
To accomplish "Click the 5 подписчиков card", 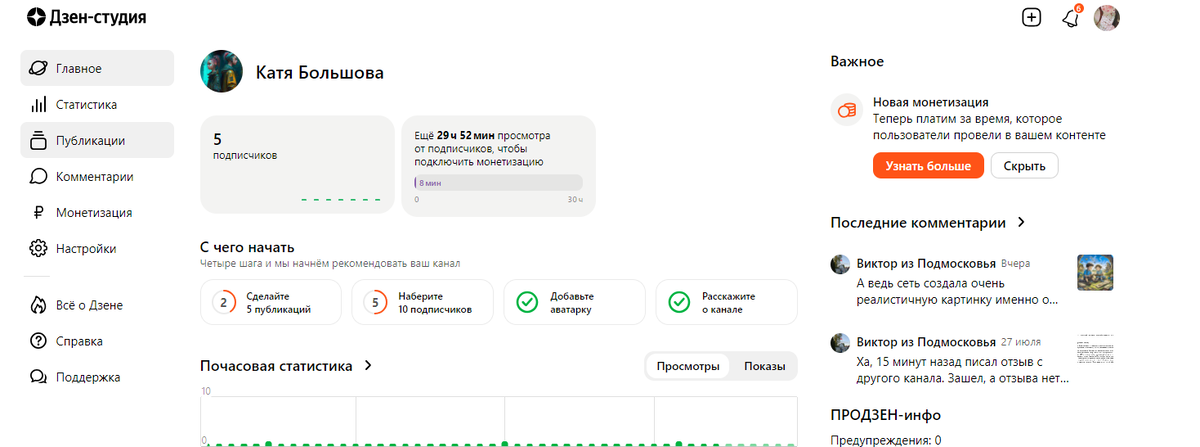I will pyautogui.click(x=297, y=164).
